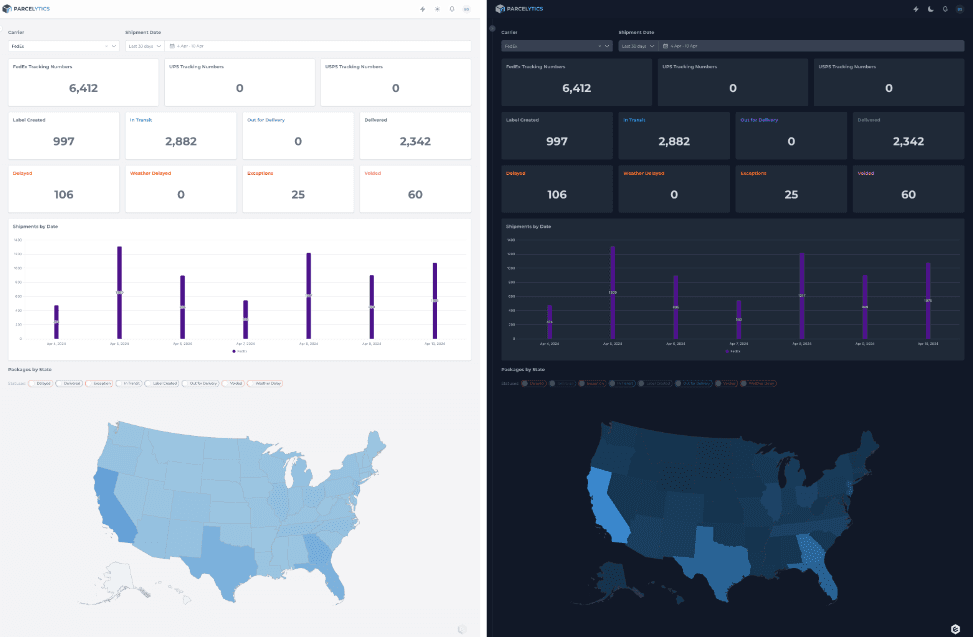Toggle the Delivered status filter in light view
973x637 pixels.
pyautogui.click(x=69, y=383)
